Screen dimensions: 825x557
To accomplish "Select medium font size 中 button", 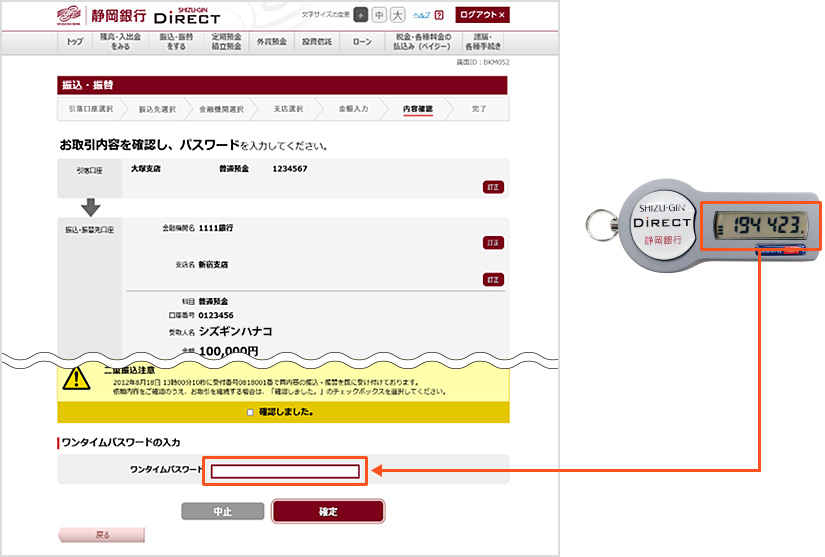I will (379, 15).
